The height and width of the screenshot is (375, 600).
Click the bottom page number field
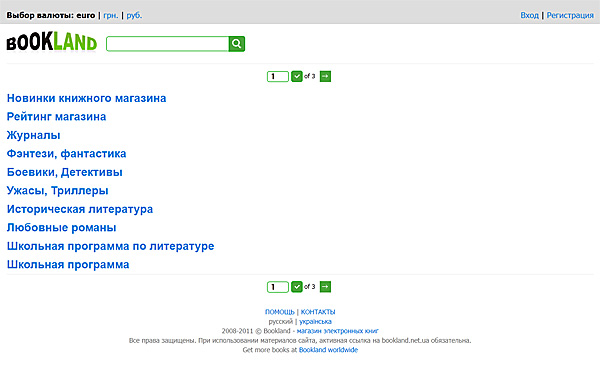tap(278, 287)
